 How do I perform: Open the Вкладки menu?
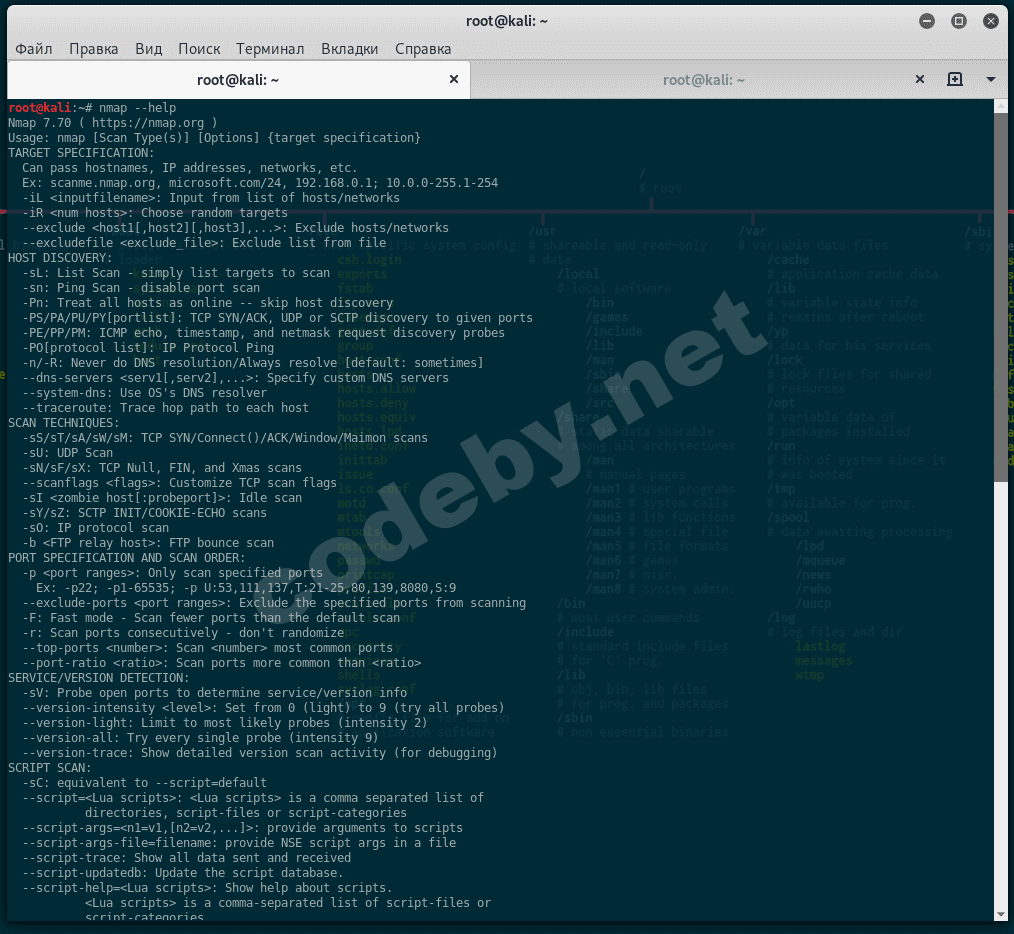pyautogui.click(x=350, y=49)
